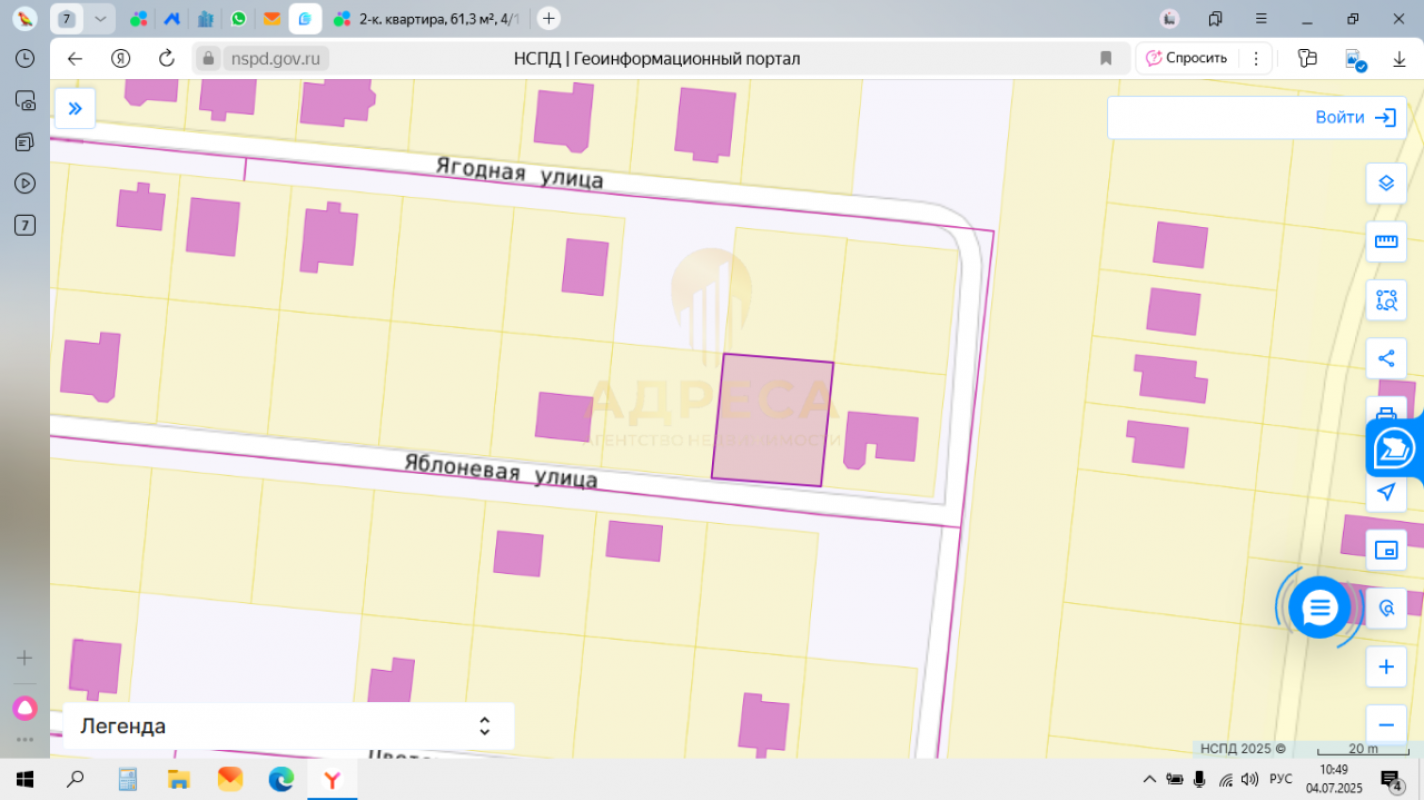Switch to the WhatsApp browser tab
The width and height of the screenshot is (1424, 800).
238,19
